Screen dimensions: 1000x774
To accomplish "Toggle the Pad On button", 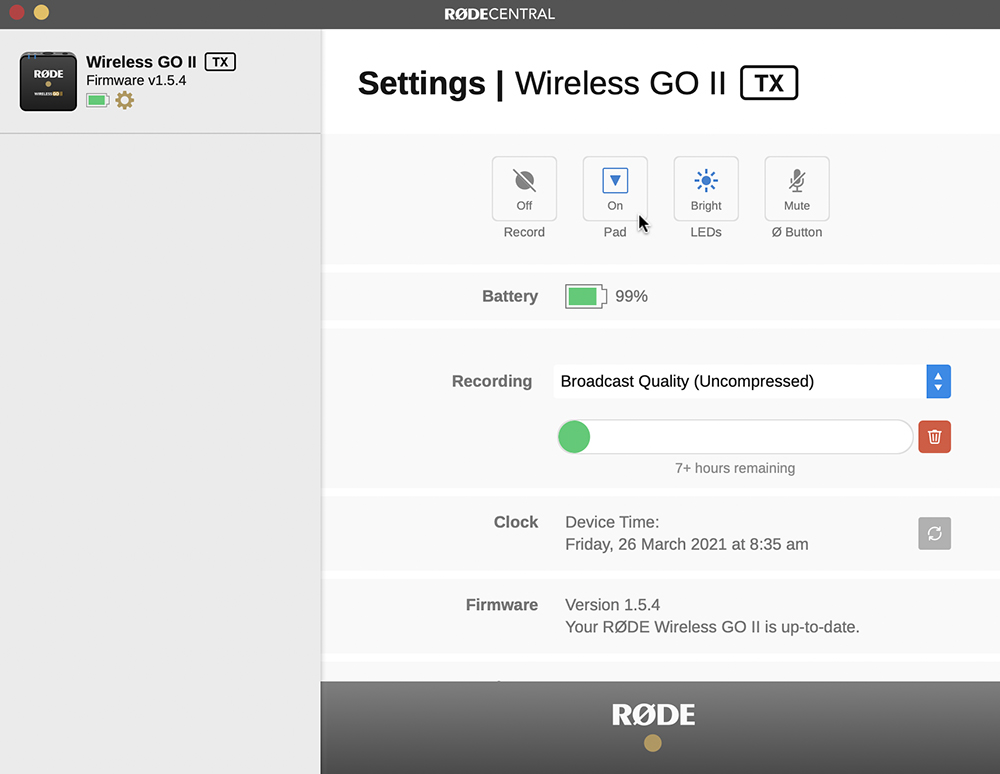I will [x=615, y=188].
